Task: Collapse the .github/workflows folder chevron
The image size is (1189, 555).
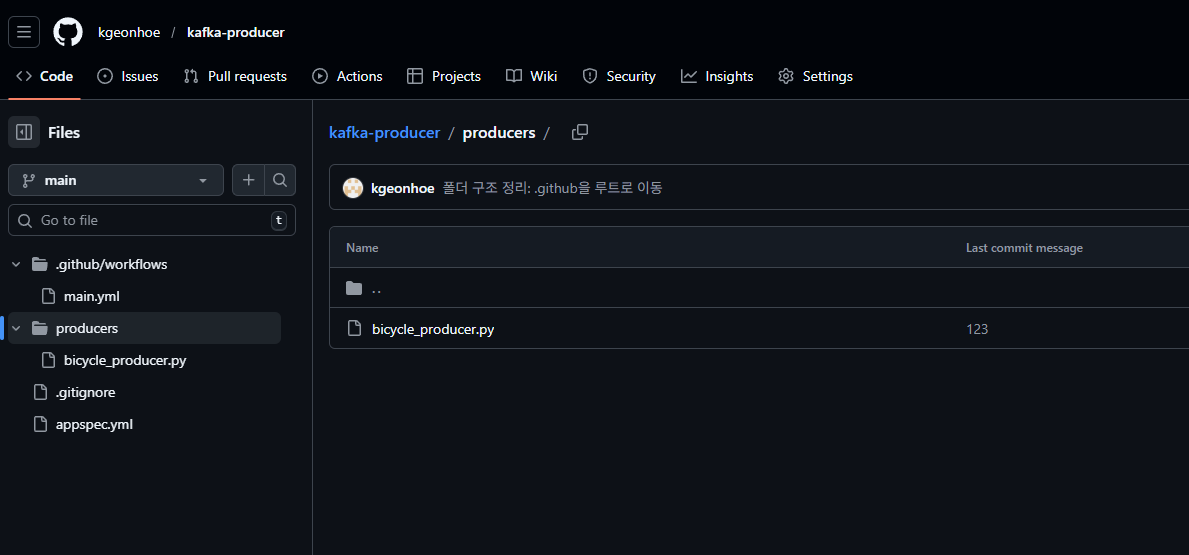Action: pos(15,265)
